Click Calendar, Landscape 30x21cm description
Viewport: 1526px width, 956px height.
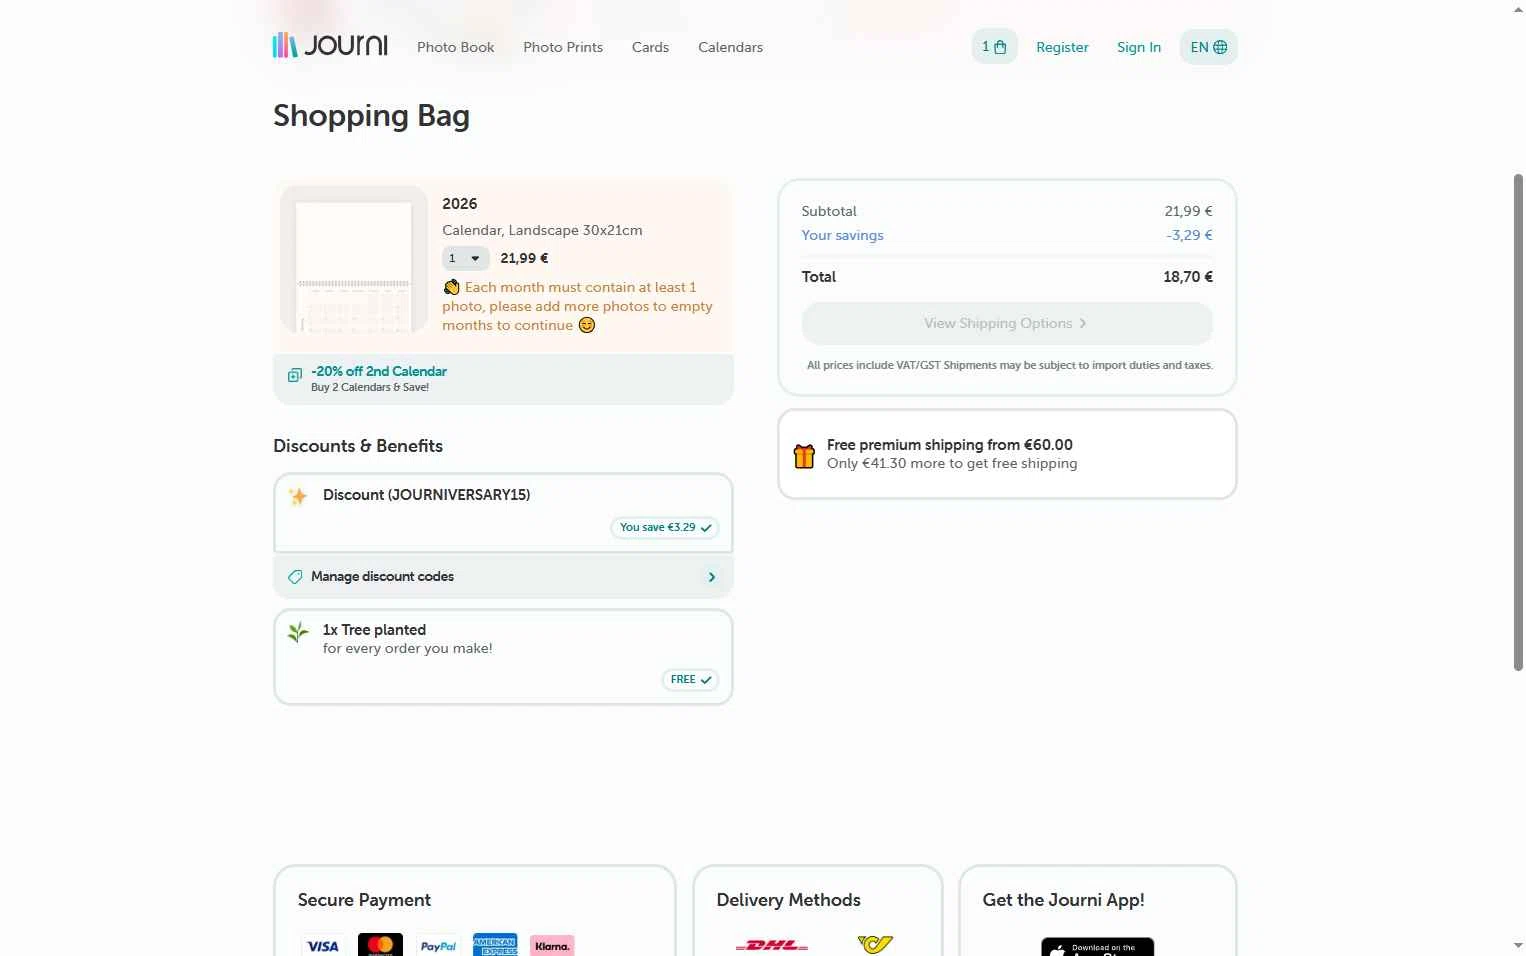point(542,230)
